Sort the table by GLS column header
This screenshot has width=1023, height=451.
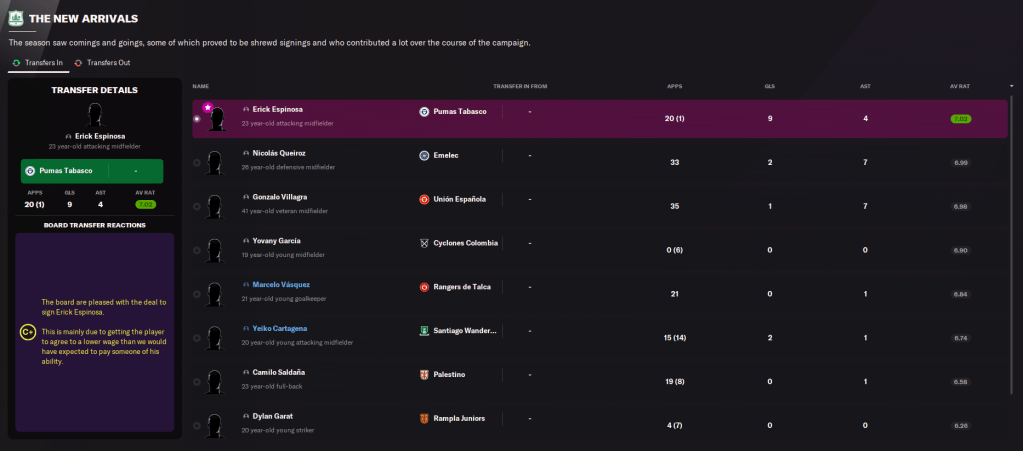(769, 86)
